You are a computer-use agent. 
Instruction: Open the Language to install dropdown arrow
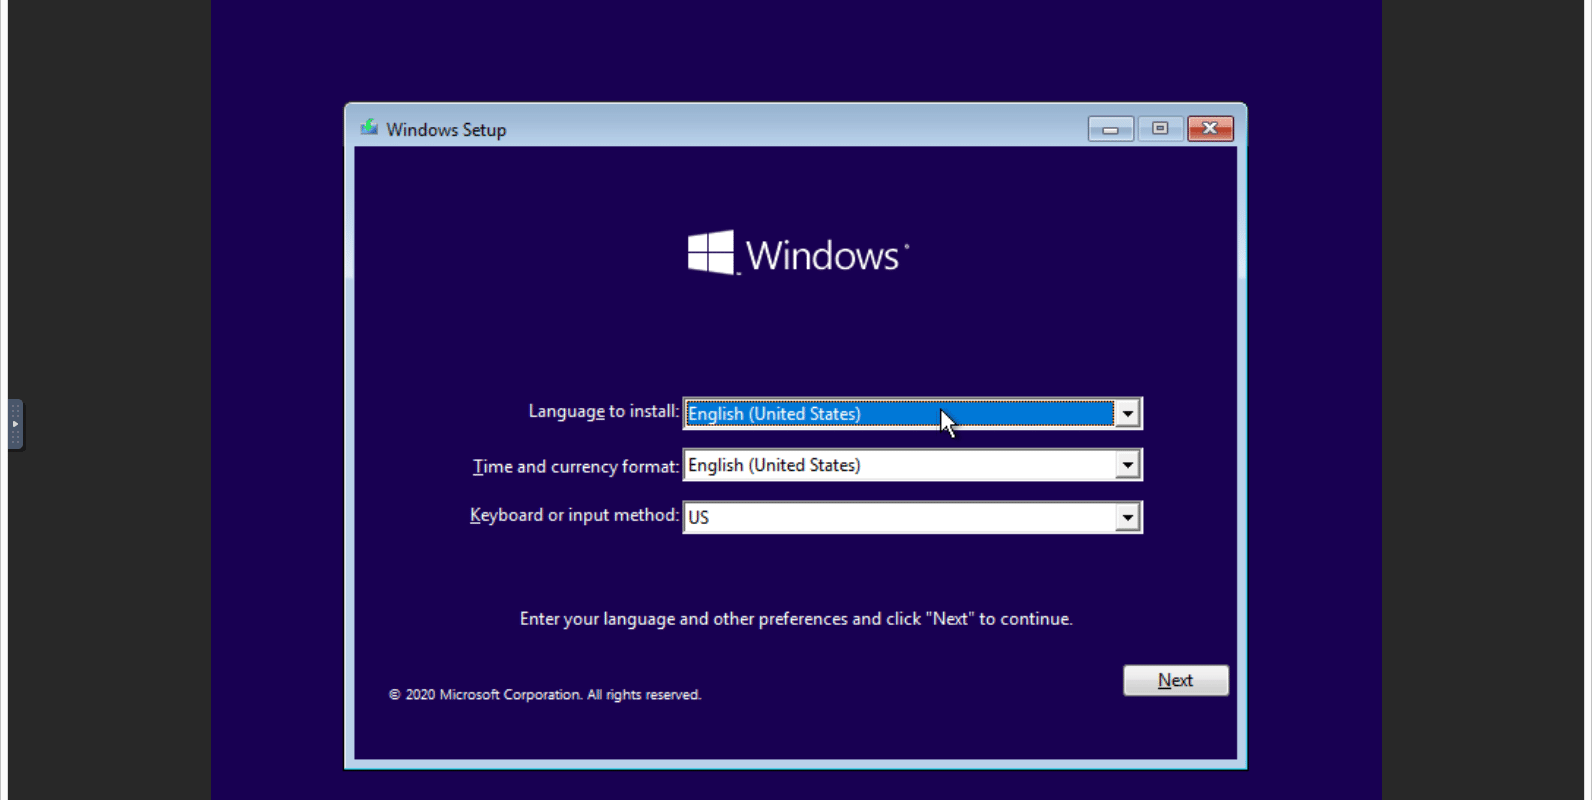(1127, 413)
